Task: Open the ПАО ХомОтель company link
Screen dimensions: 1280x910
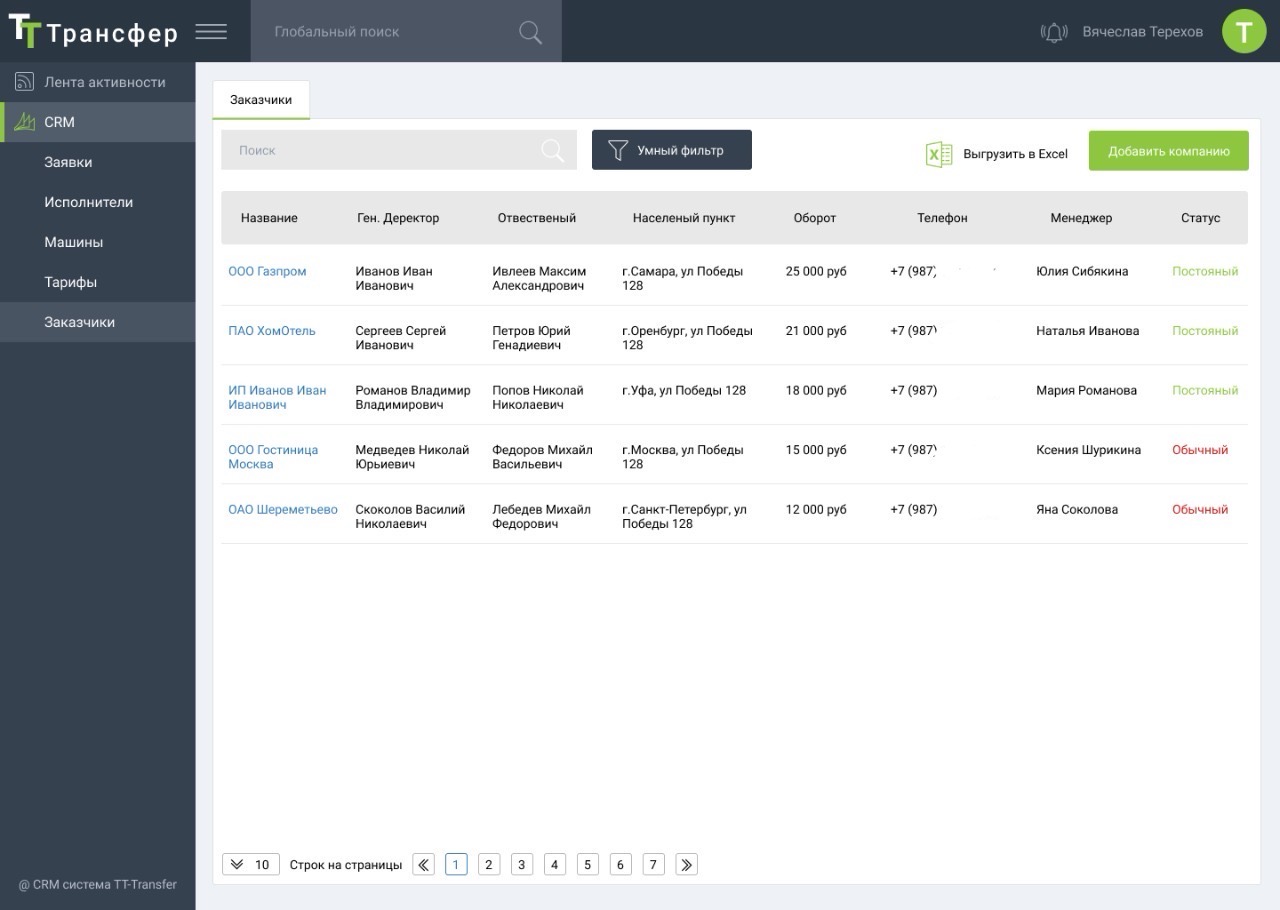Action: (x=271, y=331)
